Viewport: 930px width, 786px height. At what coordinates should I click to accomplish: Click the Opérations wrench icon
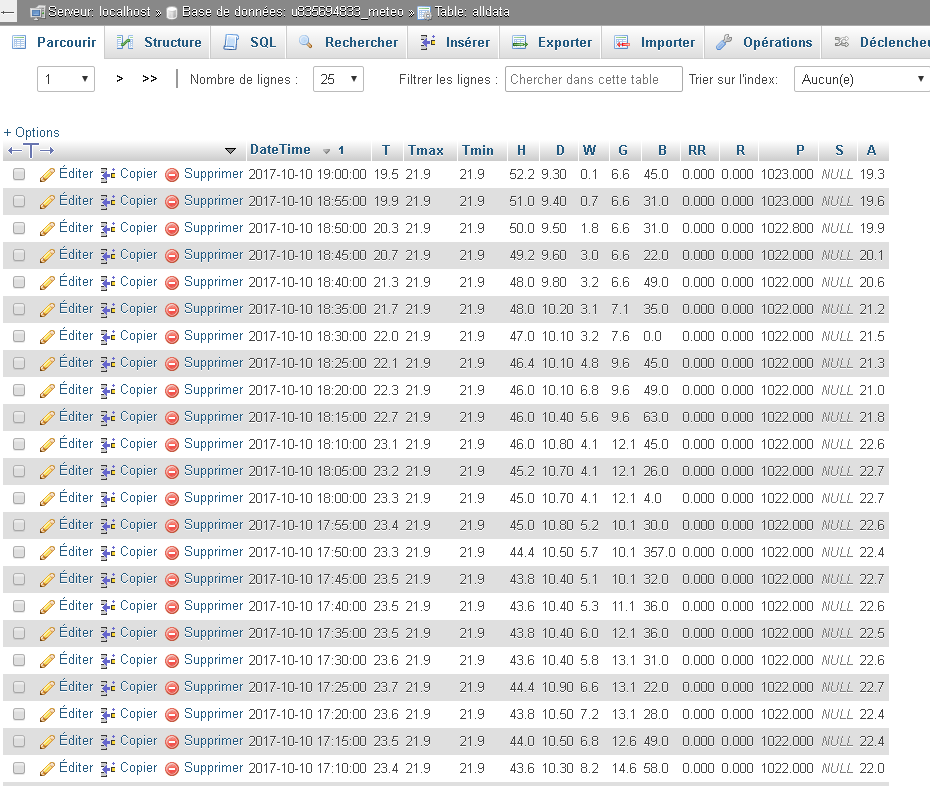pos(724,42)
